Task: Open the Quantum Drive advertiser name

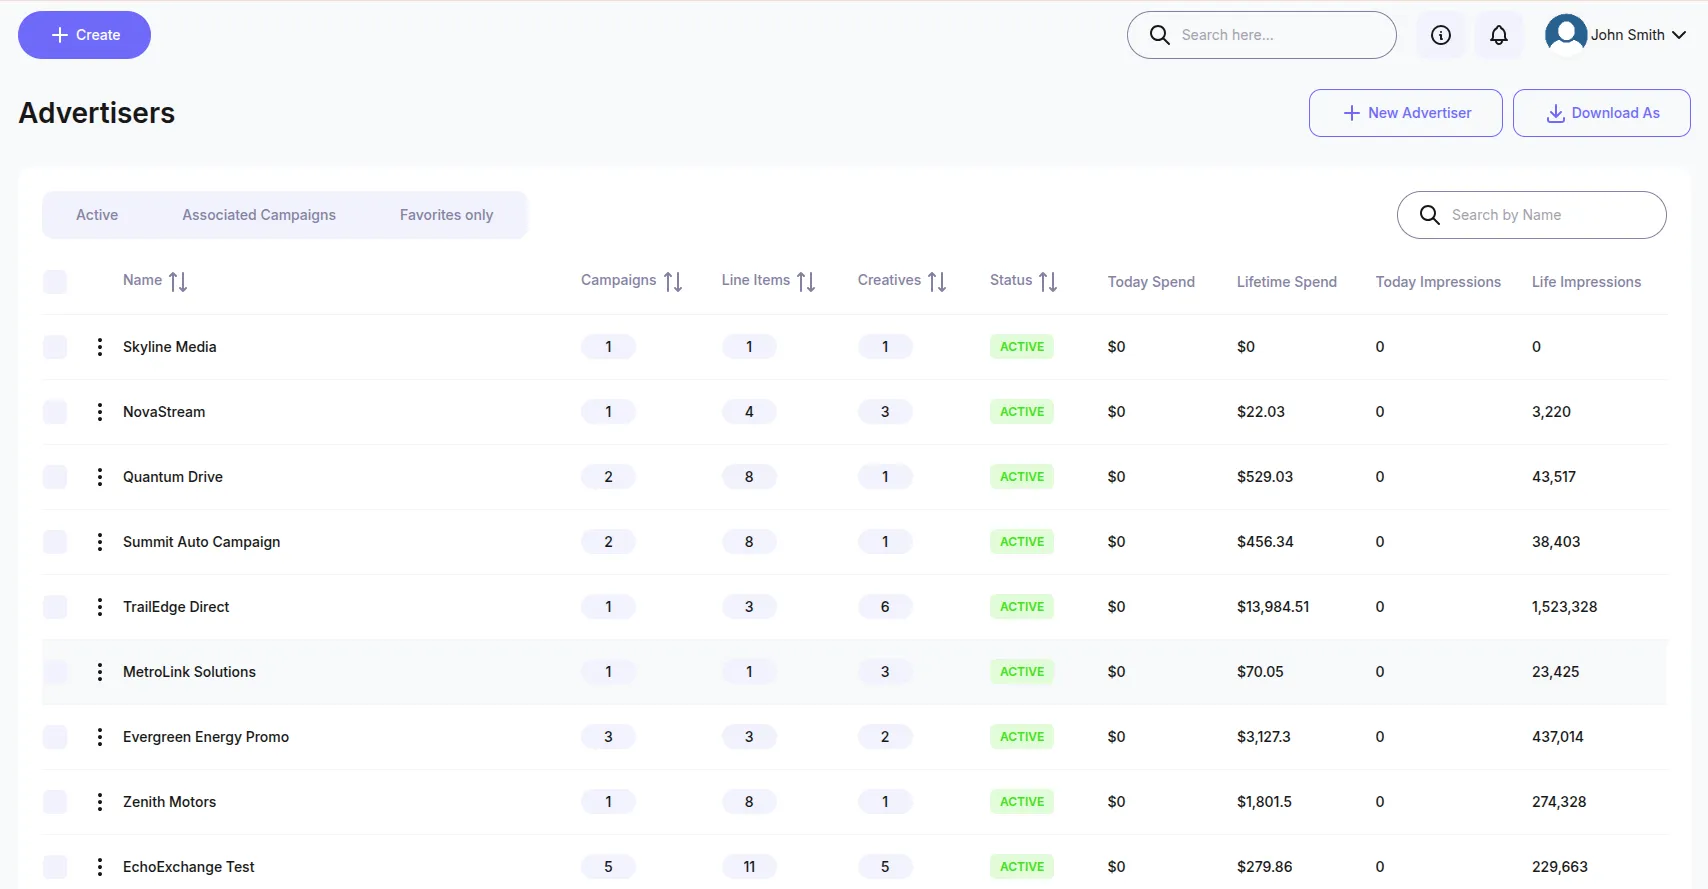Action: (x=173, y=477)
